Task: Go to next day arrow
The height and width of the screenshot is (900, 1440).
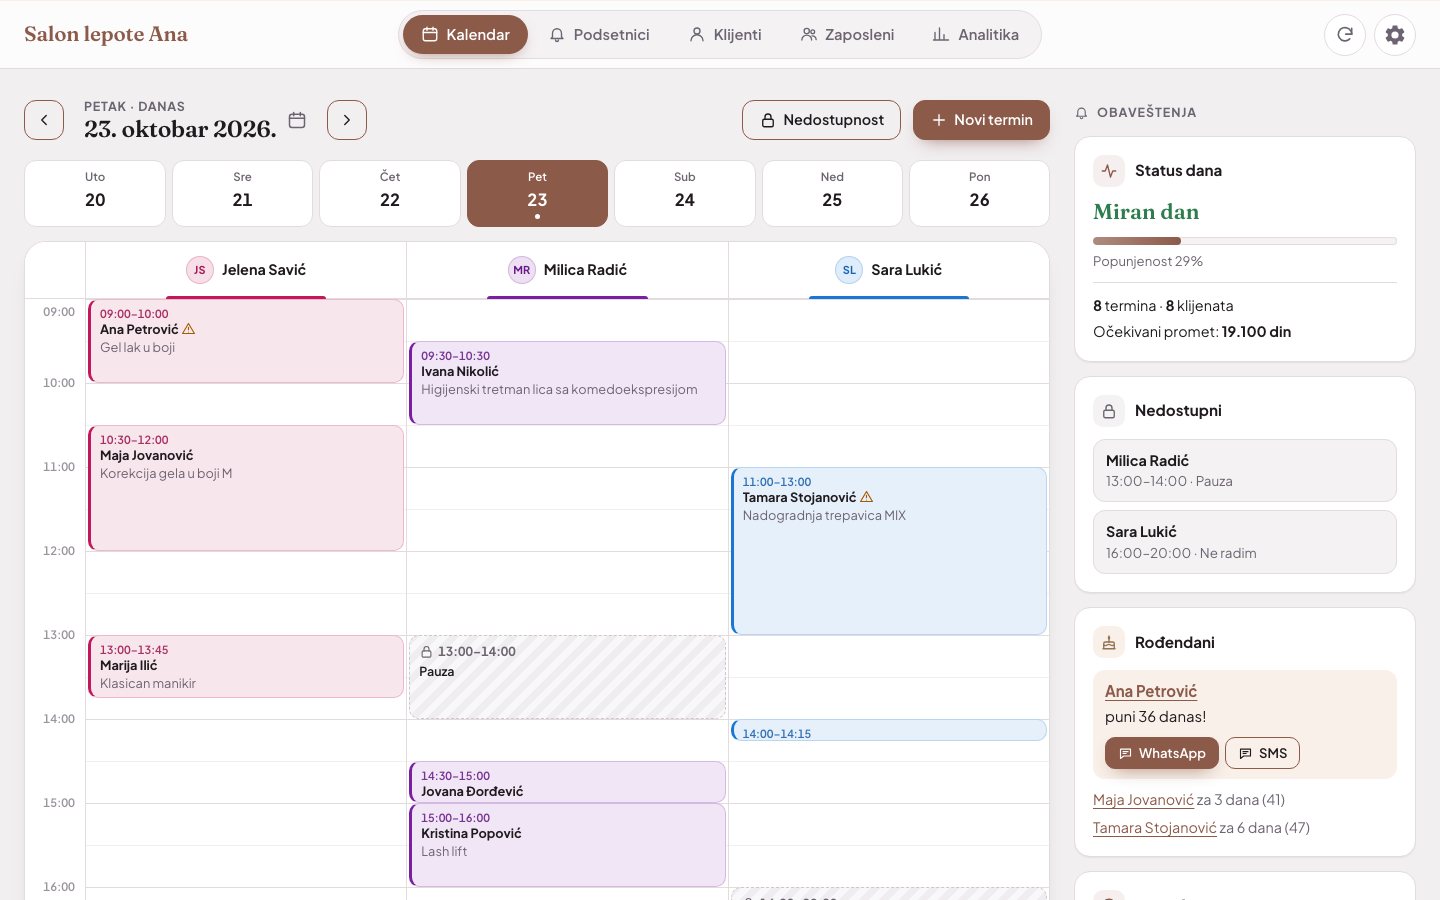Action: [x=347, y=120]
